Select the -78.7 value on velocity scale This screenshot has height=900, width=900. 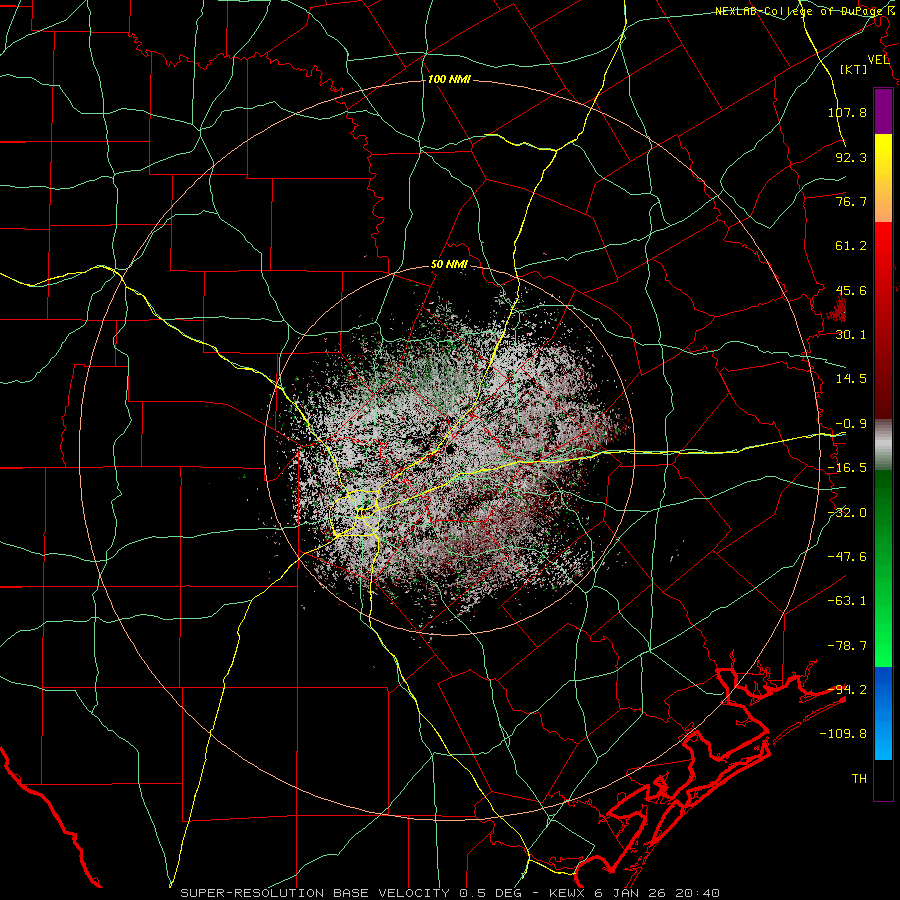(847, 646)
